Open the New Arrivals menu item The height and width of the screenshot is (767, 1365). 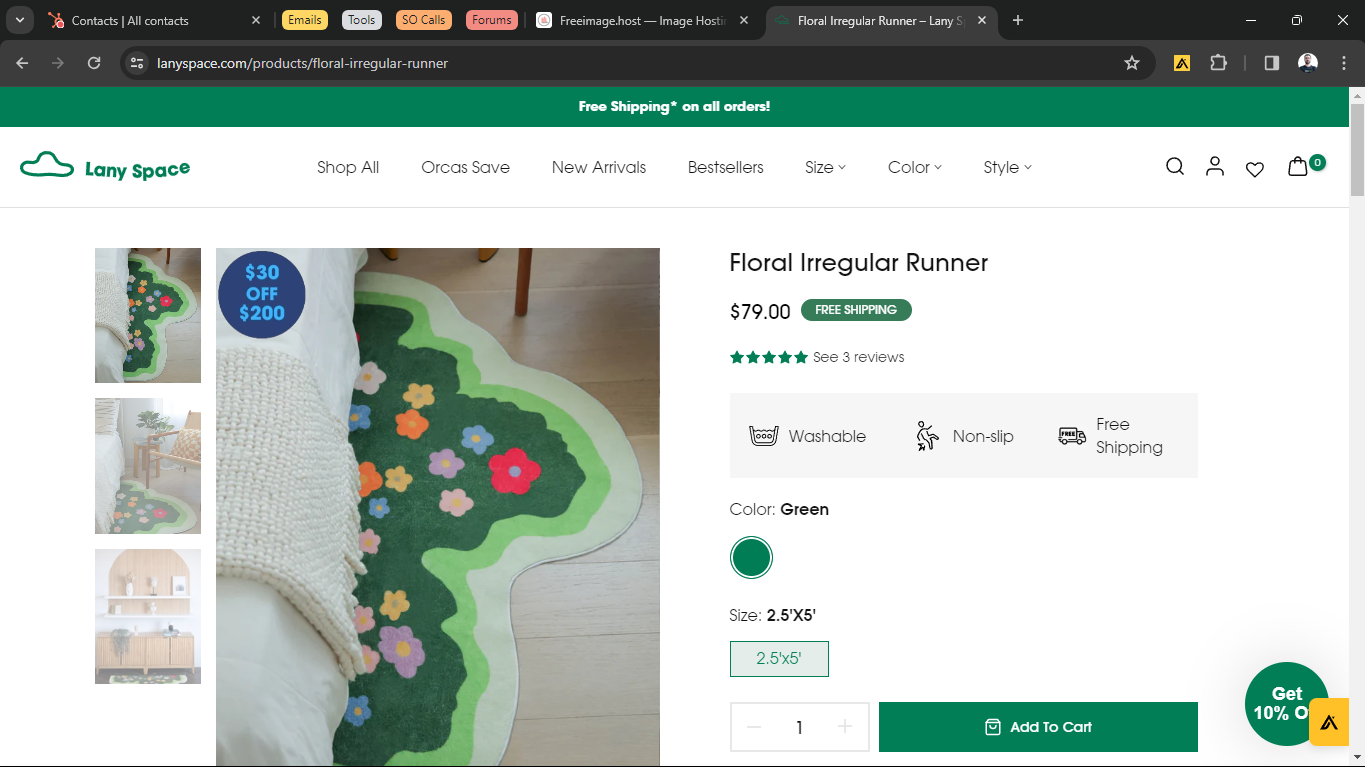pyautogui.click(x=599, y=167)
